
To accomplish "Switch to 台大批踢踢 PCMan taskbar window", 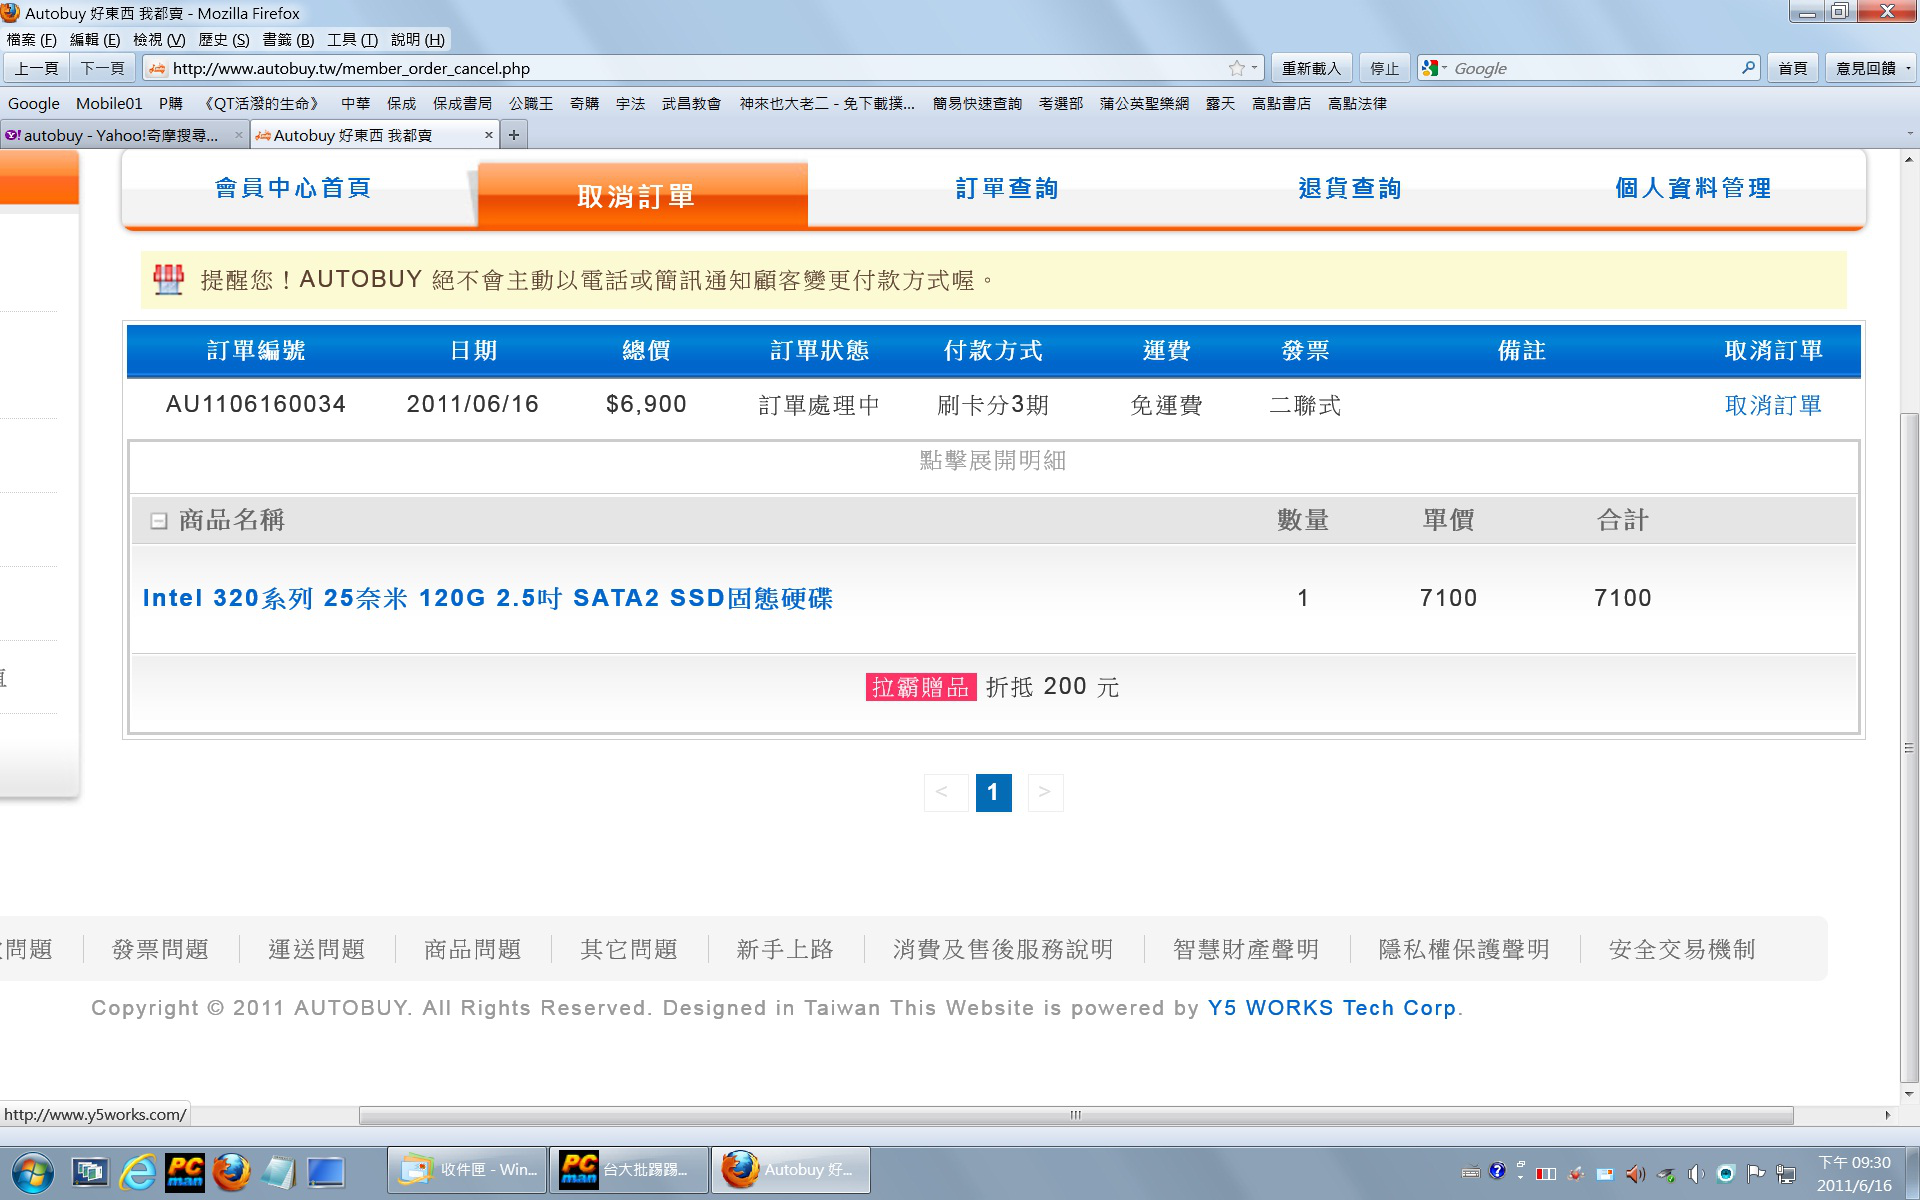I will pyautogui.click(x=629, y=1170).
